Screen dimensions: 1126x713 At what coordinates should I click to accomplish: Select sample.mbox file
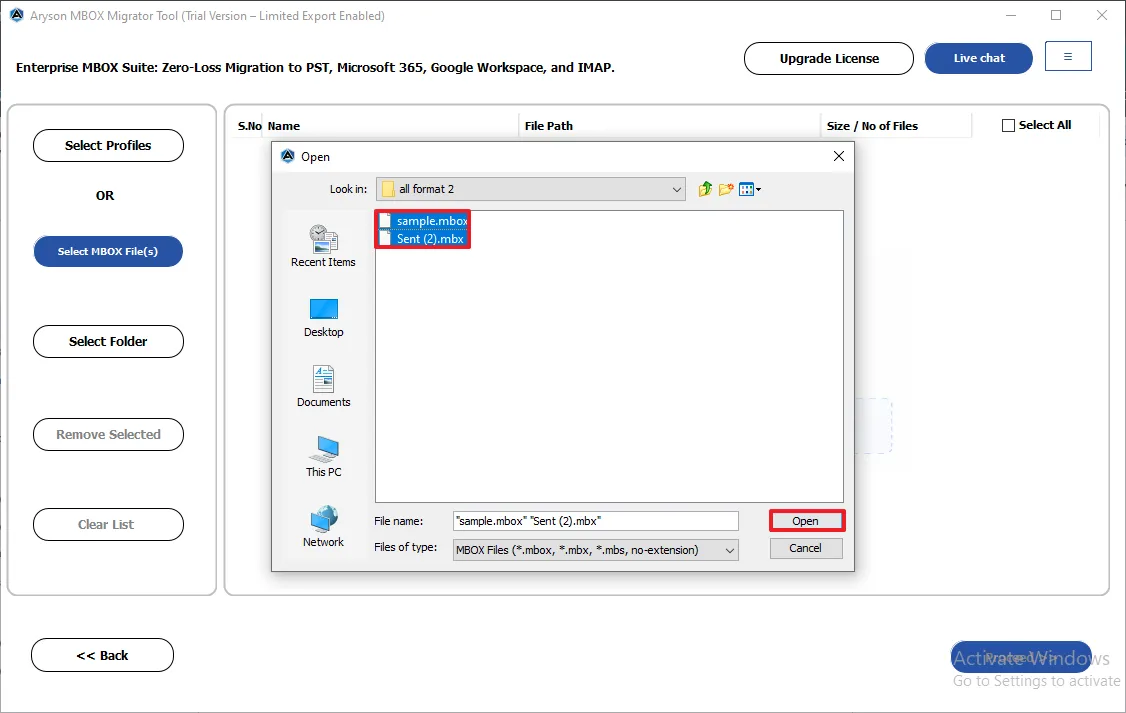tap(424, 220)
